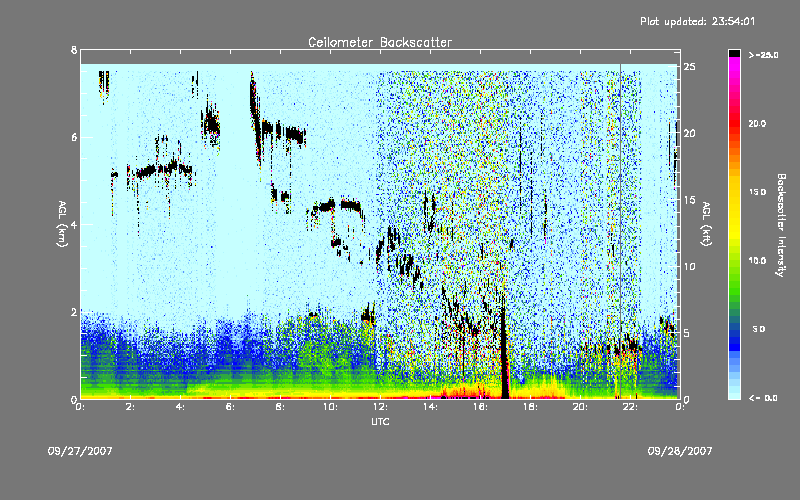Click the 2 km label on left axis
800x500 pixels.
tap(74, 312)
